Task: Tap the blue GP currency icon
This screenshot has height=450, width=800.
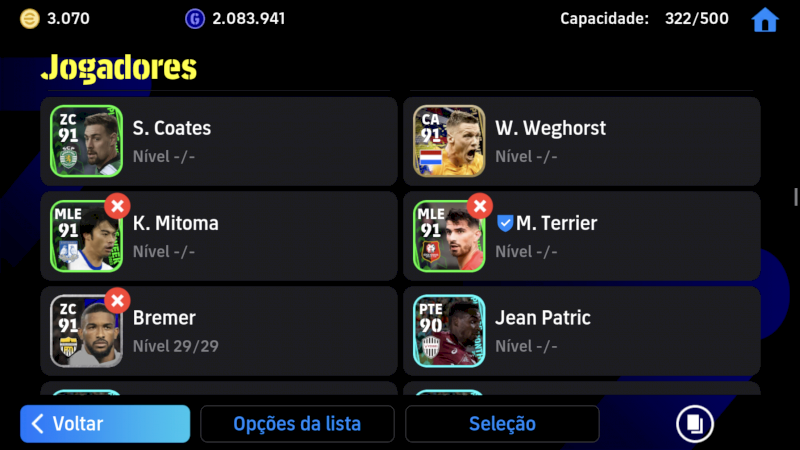Action: (195, 19)
